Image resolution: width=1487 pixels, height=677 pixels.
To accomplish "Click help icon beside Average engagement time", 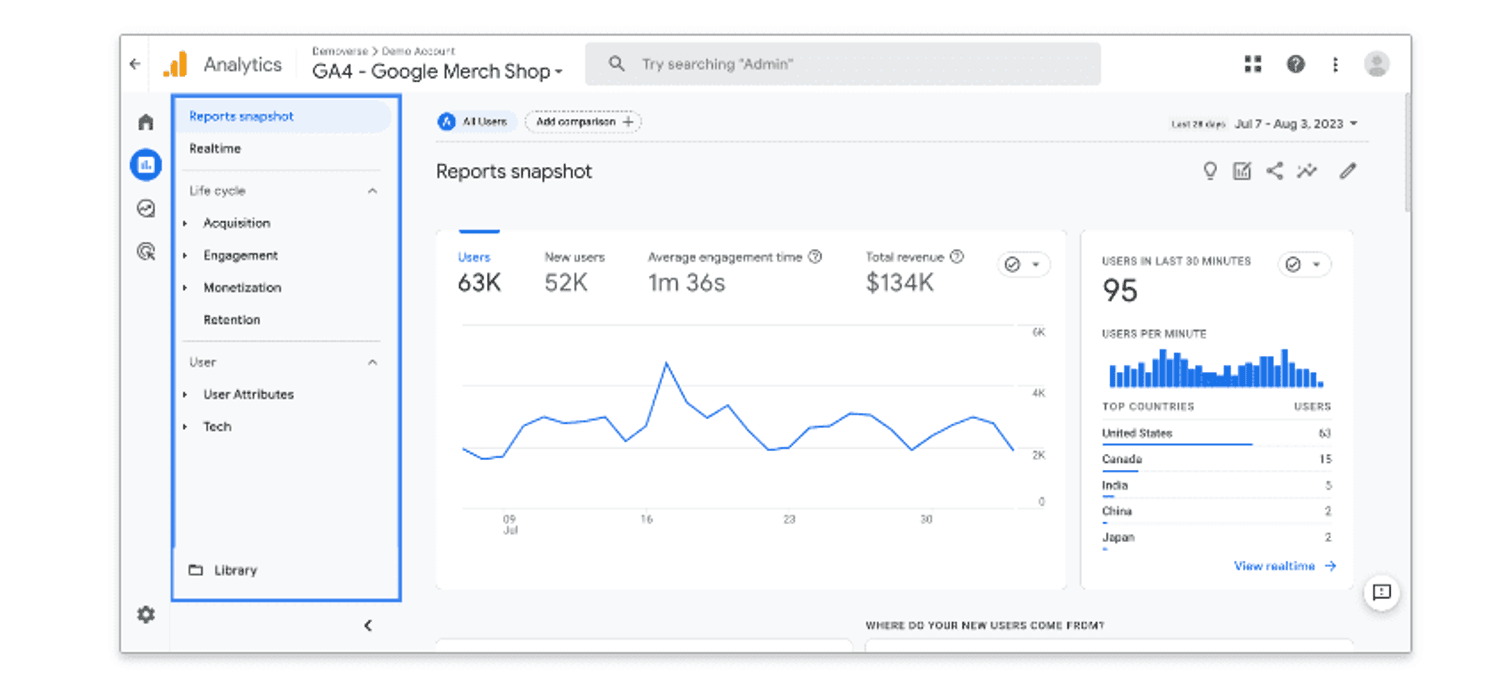I will point(815,257).
